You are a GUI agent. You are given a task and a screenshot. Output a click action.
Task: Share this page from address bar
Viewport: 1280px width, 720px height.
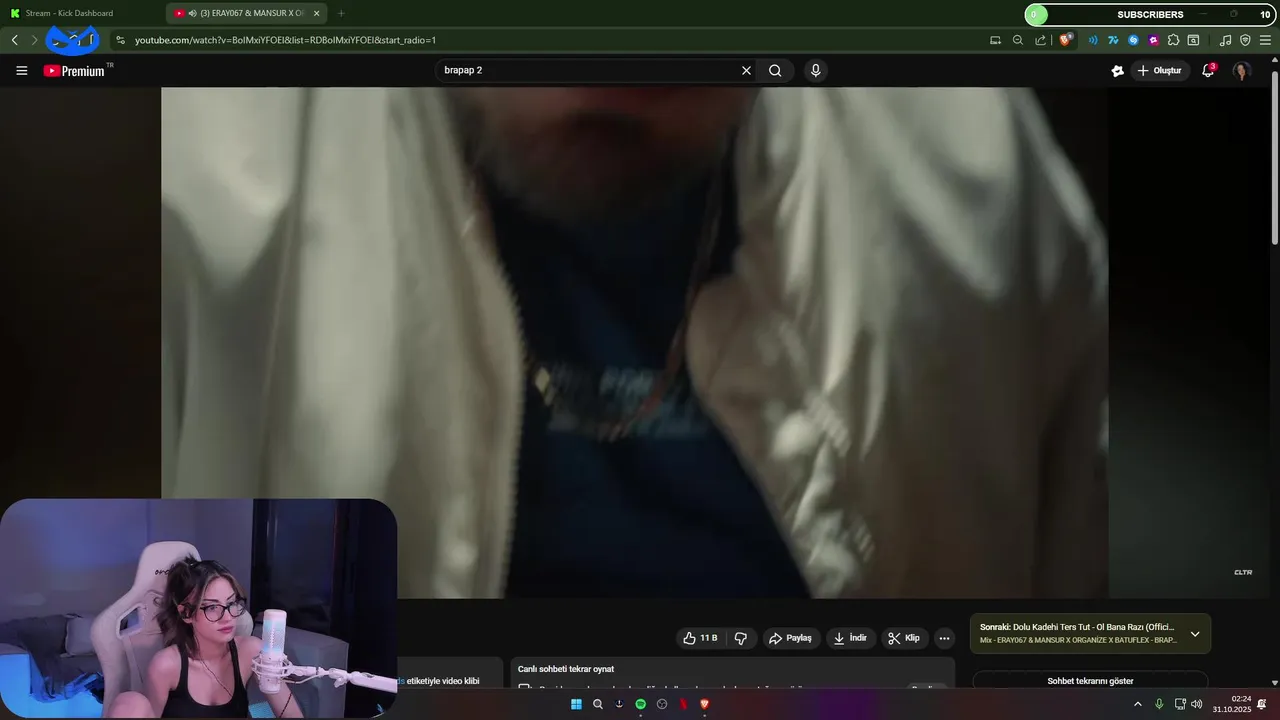click(1041, 40)
